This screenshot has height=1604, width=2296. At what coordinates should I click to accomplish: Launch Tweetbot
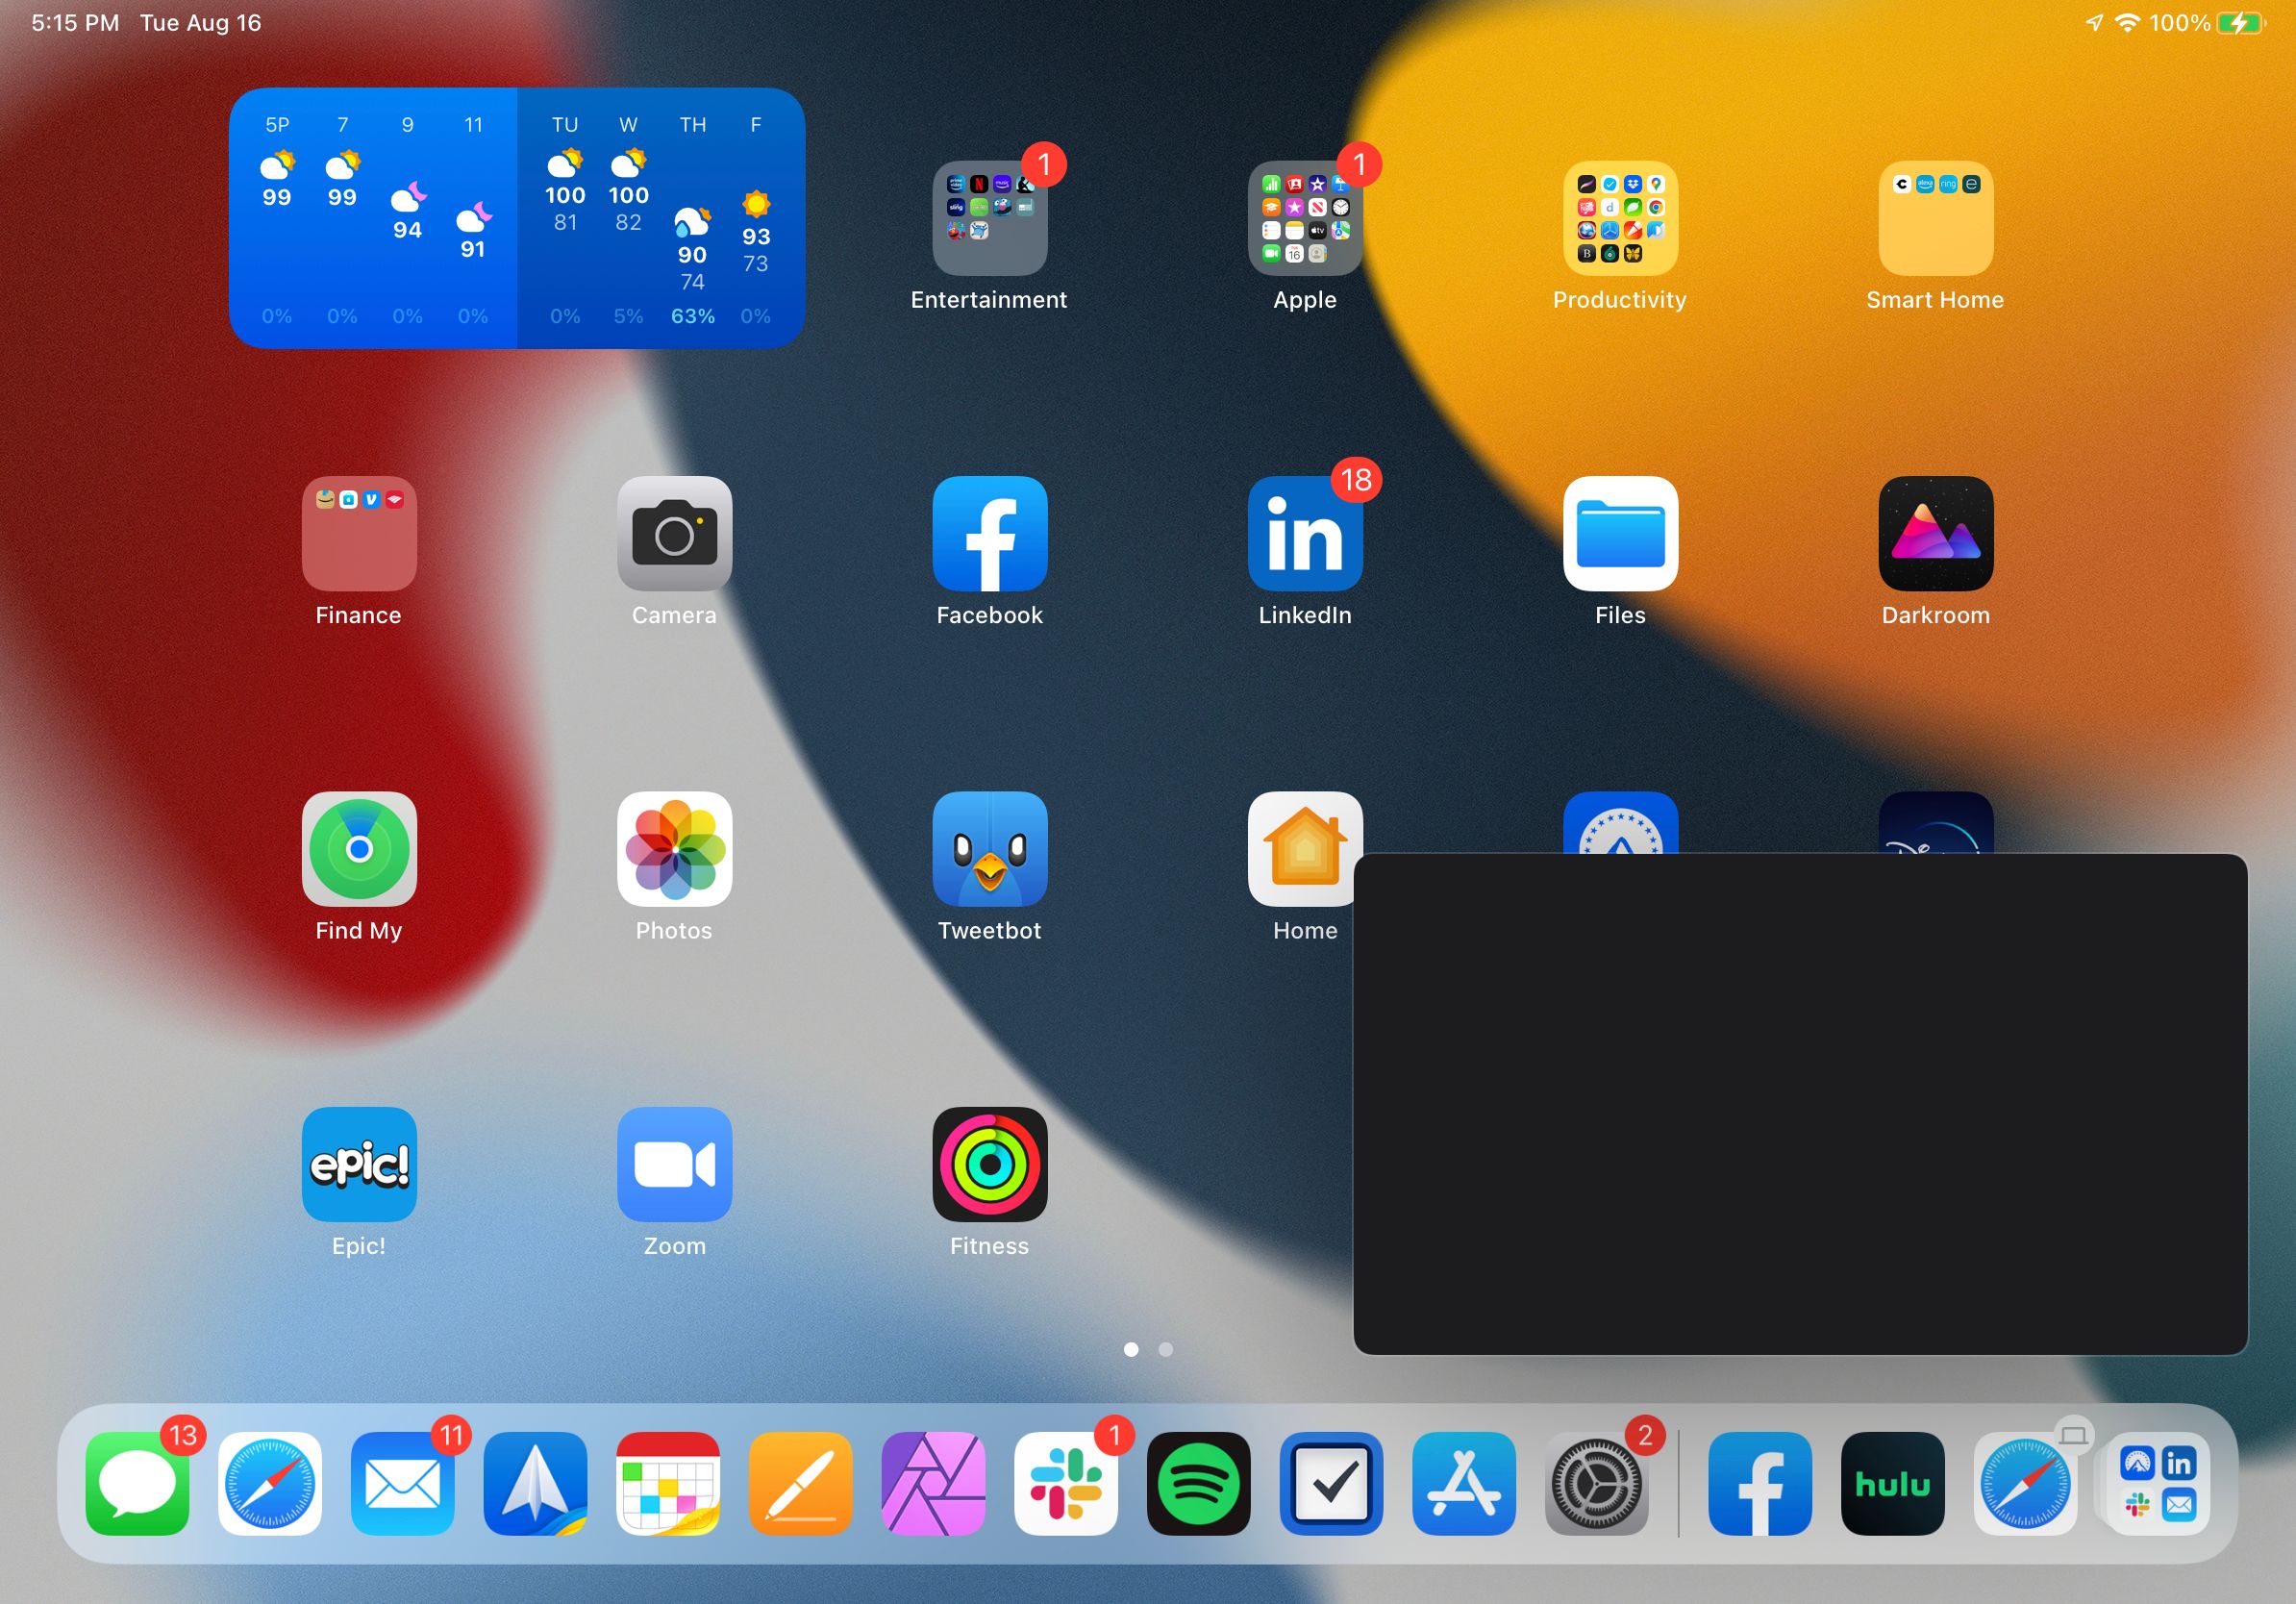[989, 848]
